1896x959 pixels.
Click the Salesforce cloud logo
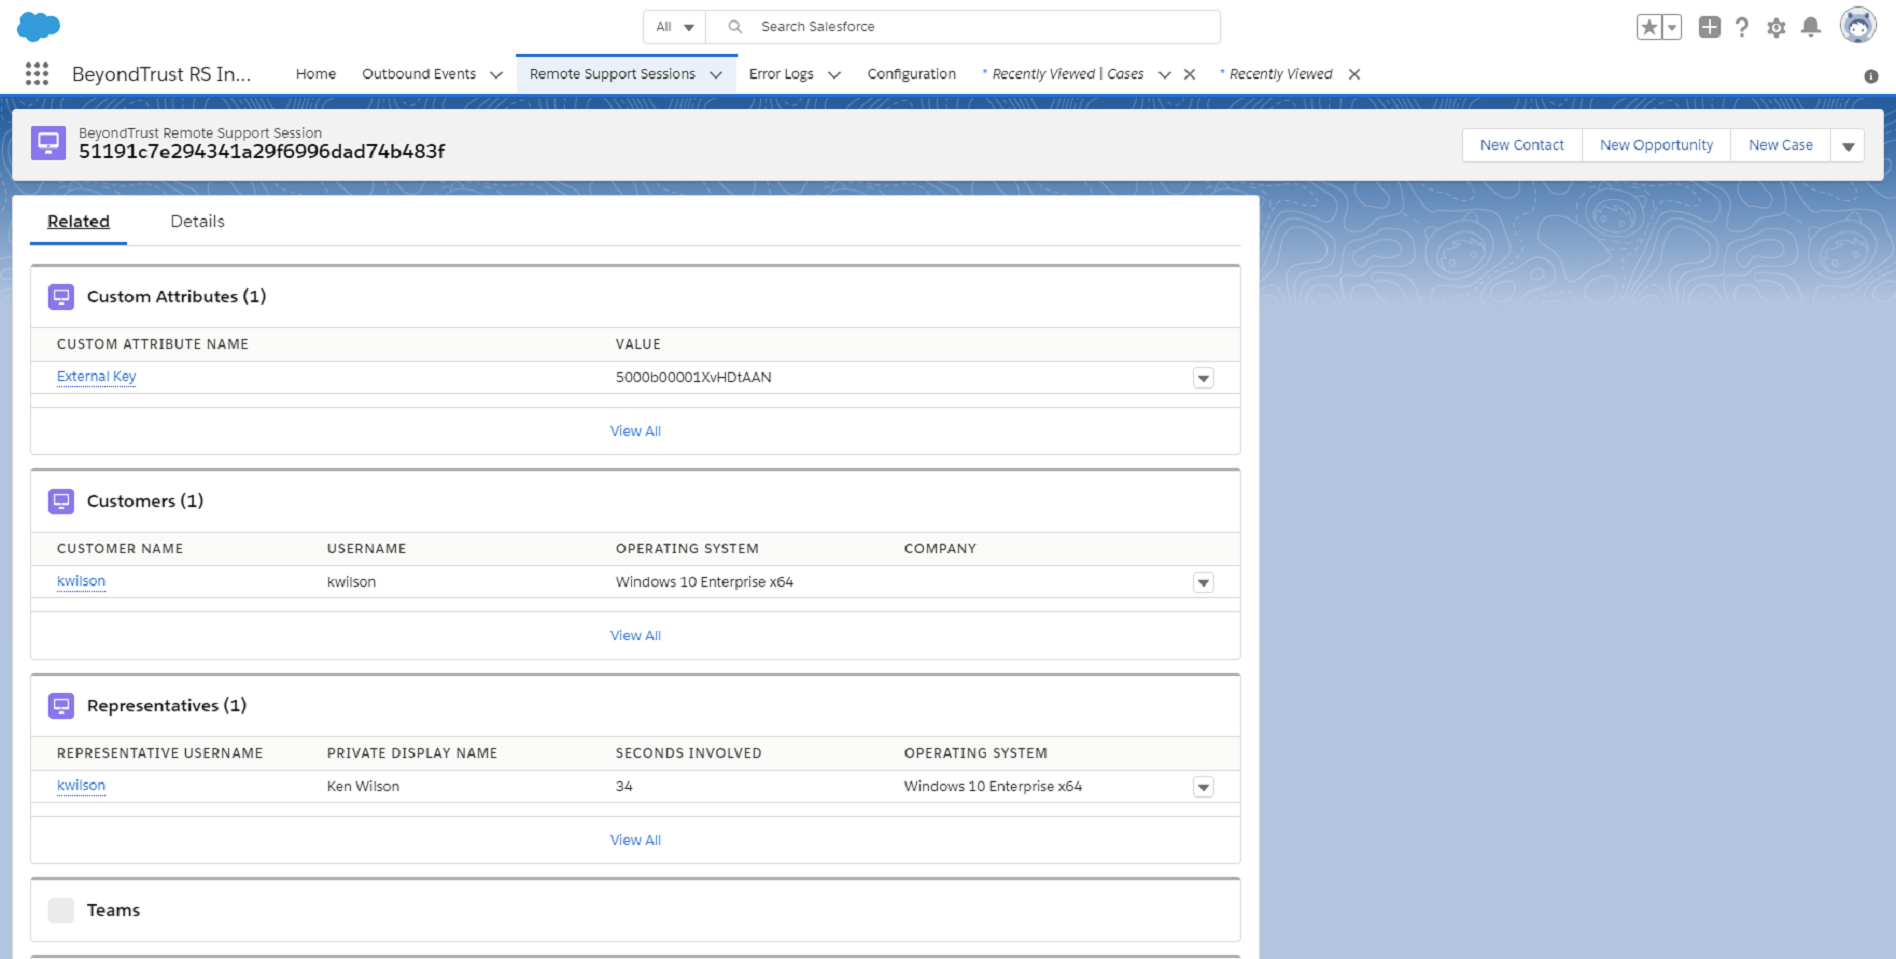pyautogui.click(x=37, y=25)
